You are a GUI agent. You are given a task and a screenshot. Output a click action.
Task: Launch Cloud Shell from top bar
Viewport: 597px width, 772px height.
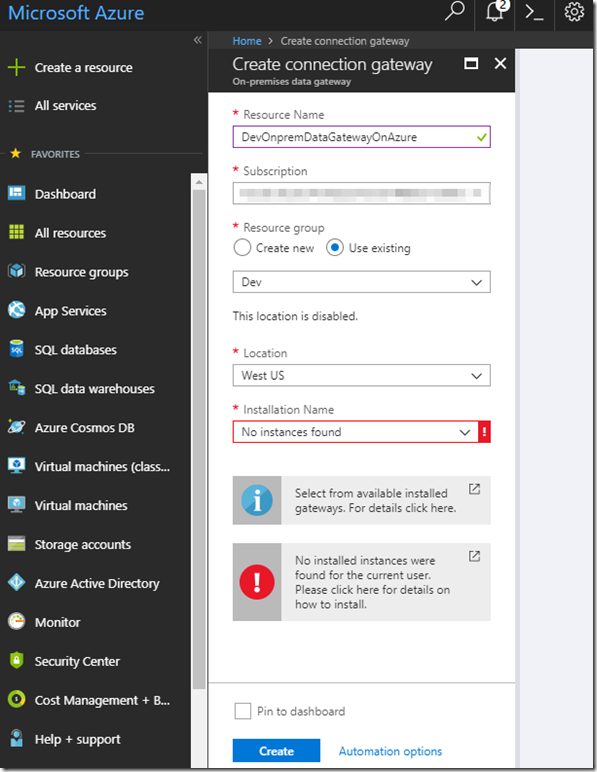(x=534, y=12)
